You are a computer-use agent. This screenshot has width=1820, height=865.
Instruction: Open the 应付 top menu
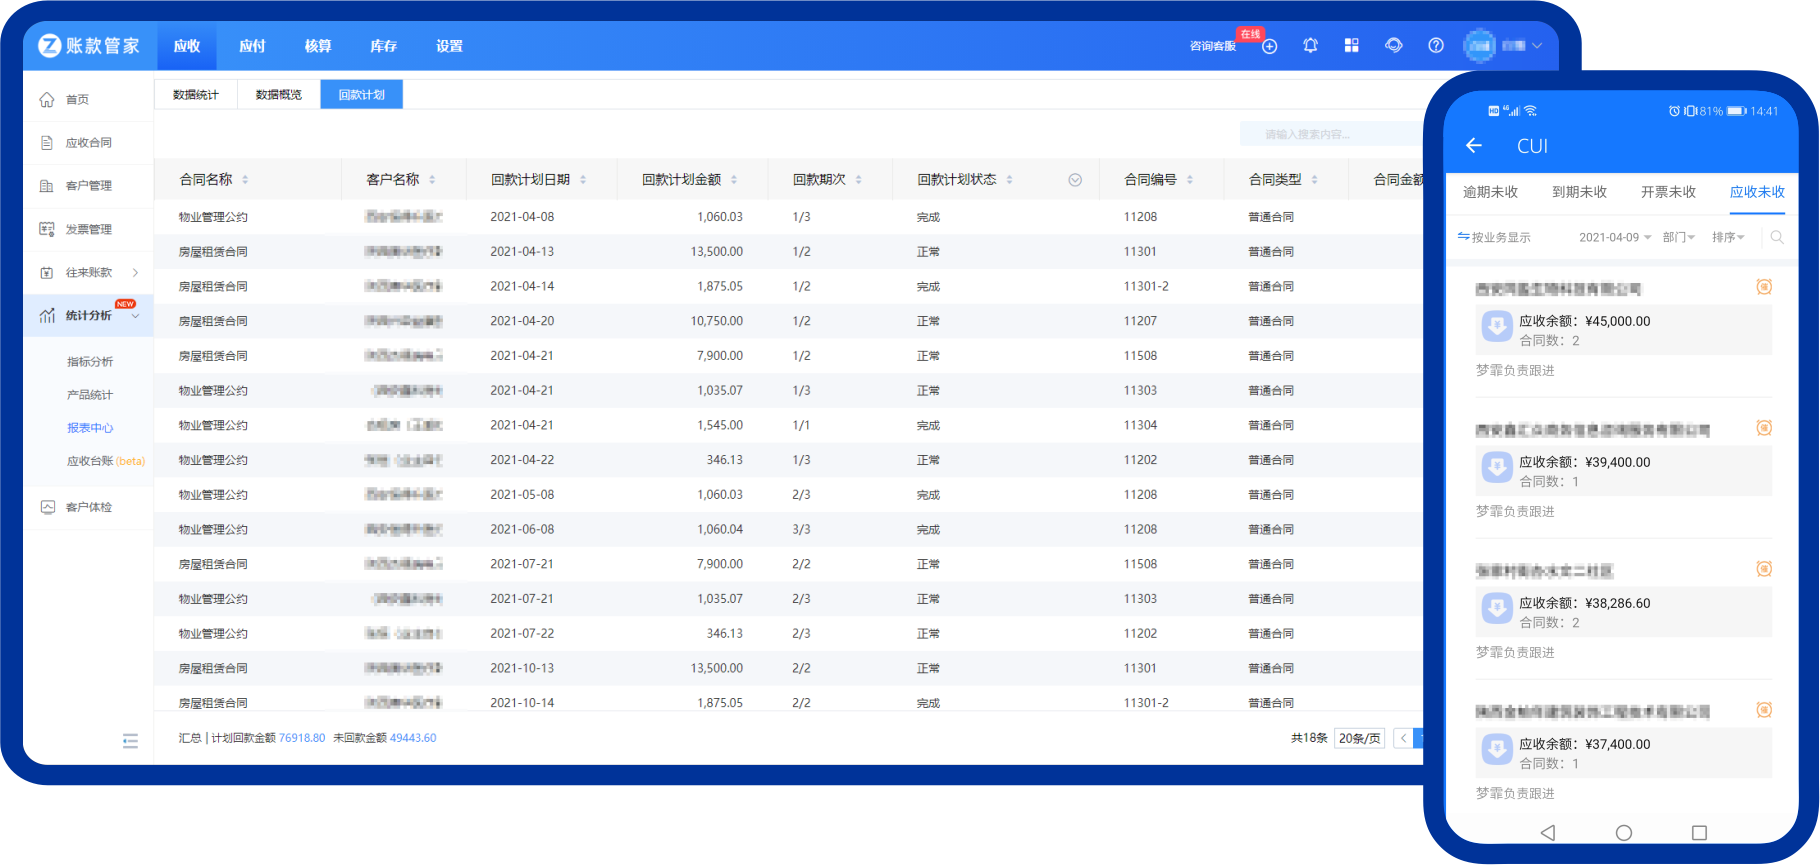(x=252, y=46)
